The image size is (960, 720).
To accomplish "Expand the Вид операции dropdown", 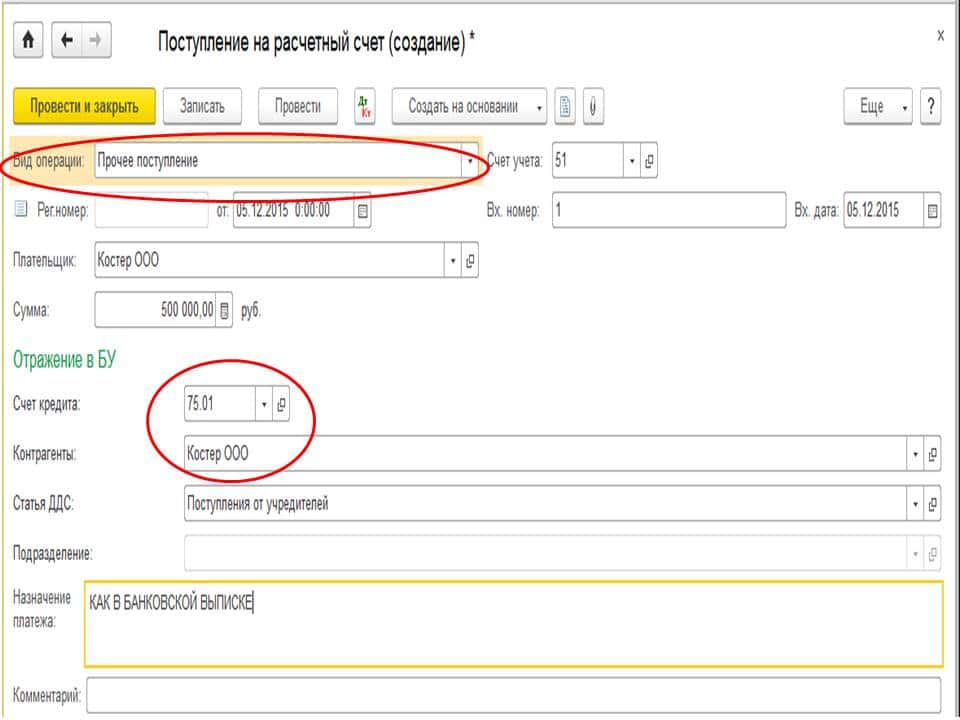I will pos(470,161).
